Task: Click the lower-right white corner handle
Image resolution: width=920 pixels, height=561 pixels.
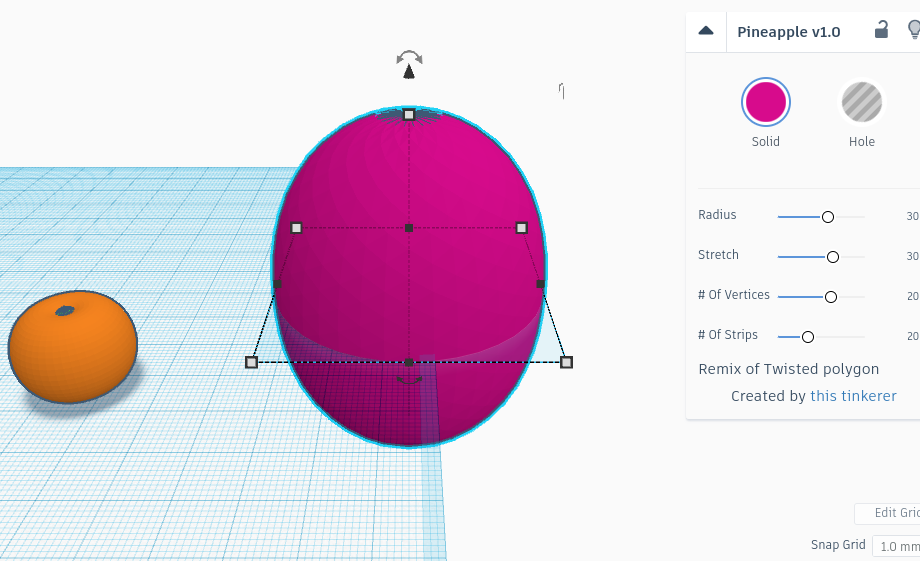Action: click(x=566, y=362)
